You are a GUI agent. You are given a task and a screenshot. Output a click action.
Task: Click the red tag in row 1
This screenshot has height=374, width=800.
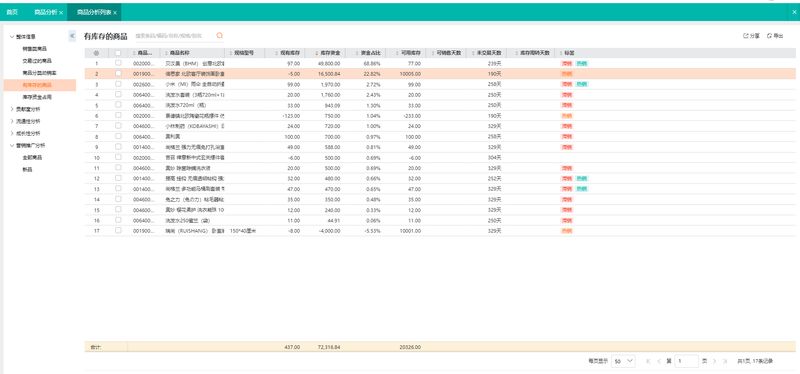(566, 64)
